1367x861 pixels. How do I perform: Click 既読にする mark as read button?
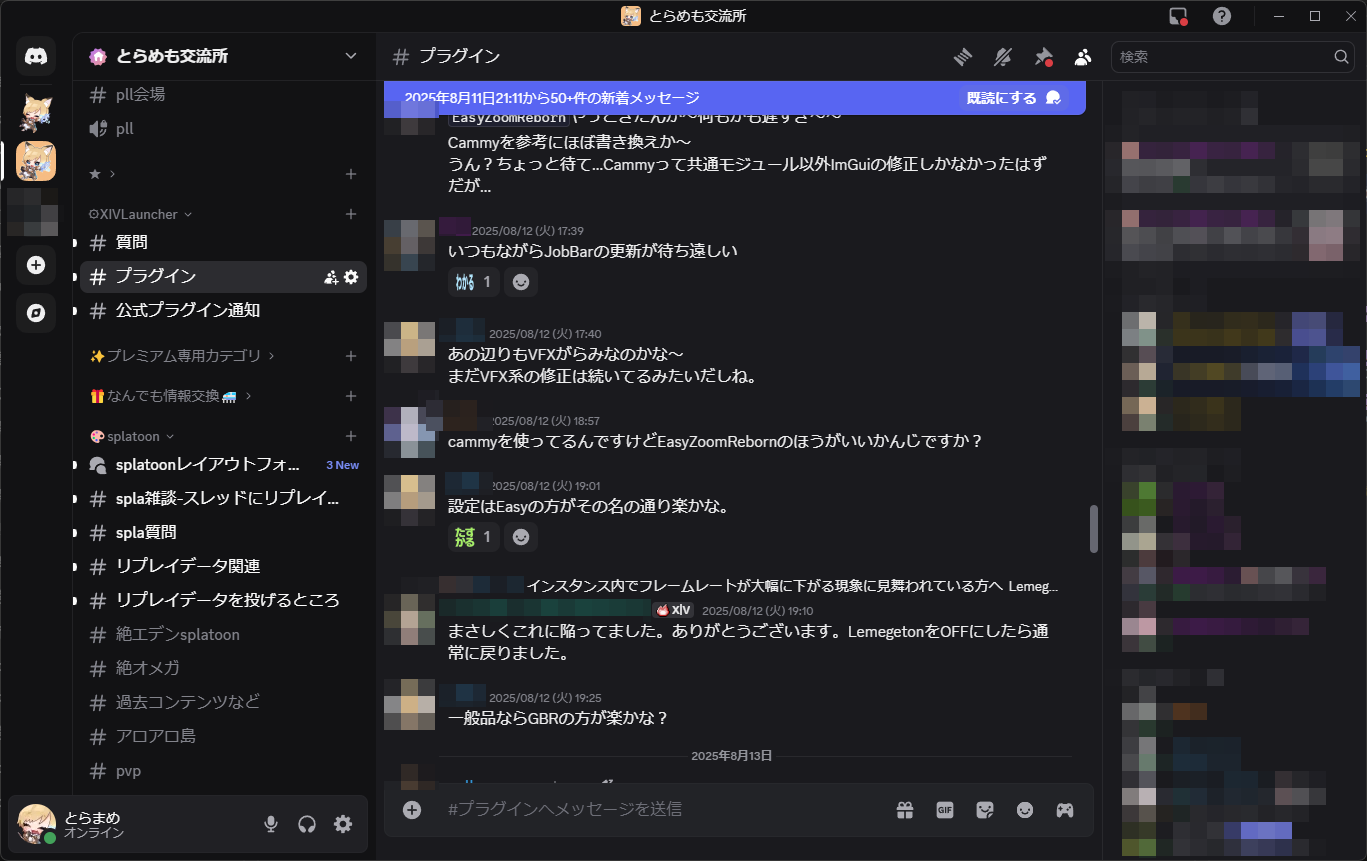point(1013,98)
